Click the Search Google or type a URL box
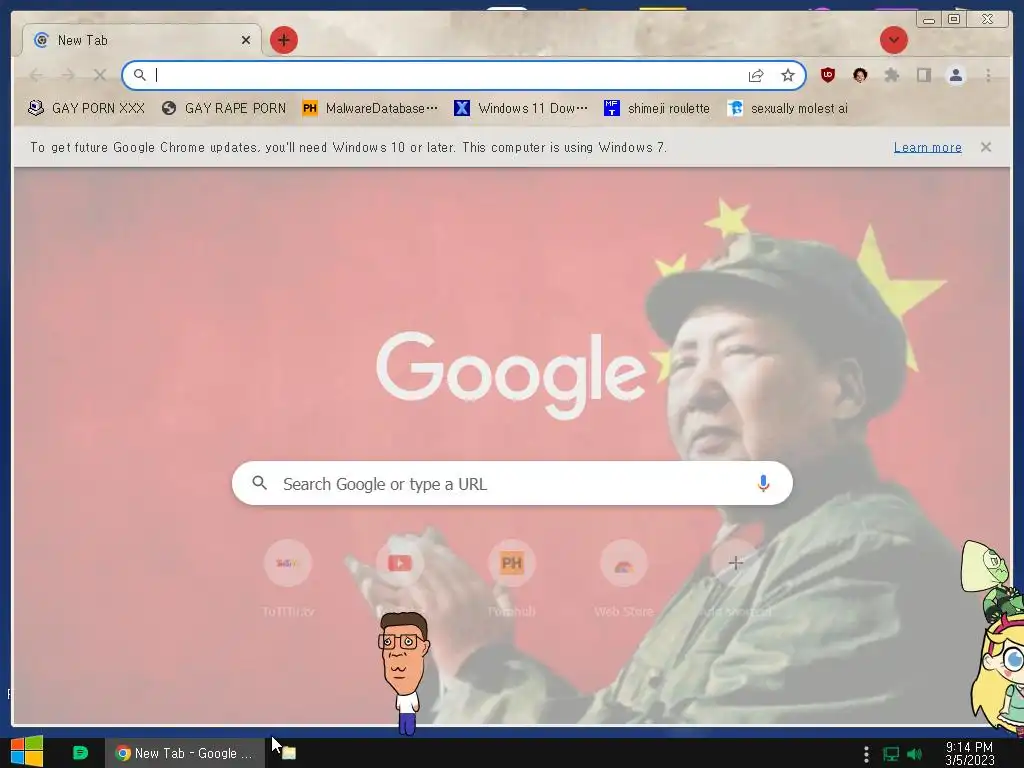 tap(512, 483)
